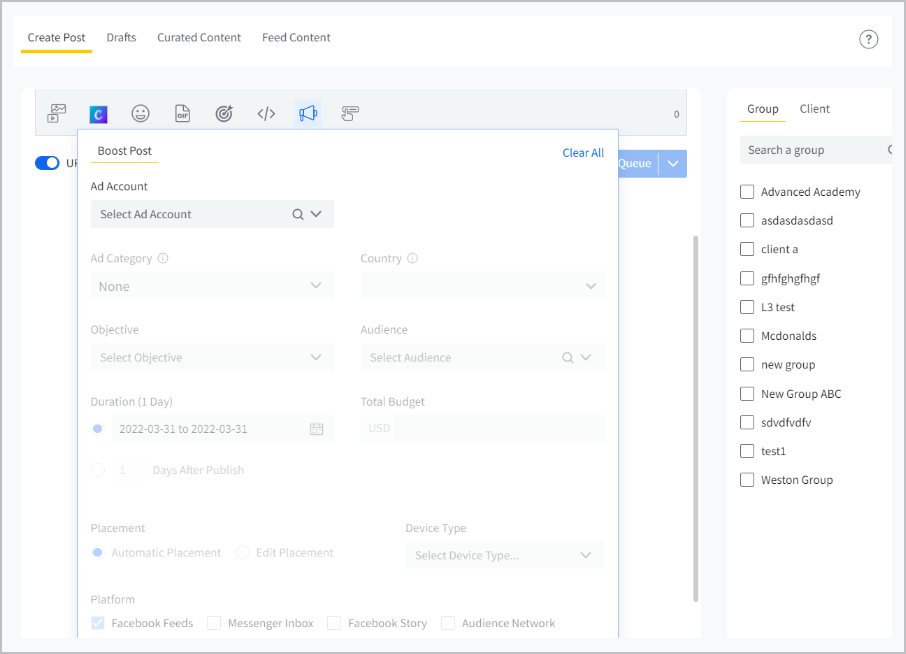Expand the Queue button arrow
The height and width of the screenshot is (654, 906).
[673, 164]
